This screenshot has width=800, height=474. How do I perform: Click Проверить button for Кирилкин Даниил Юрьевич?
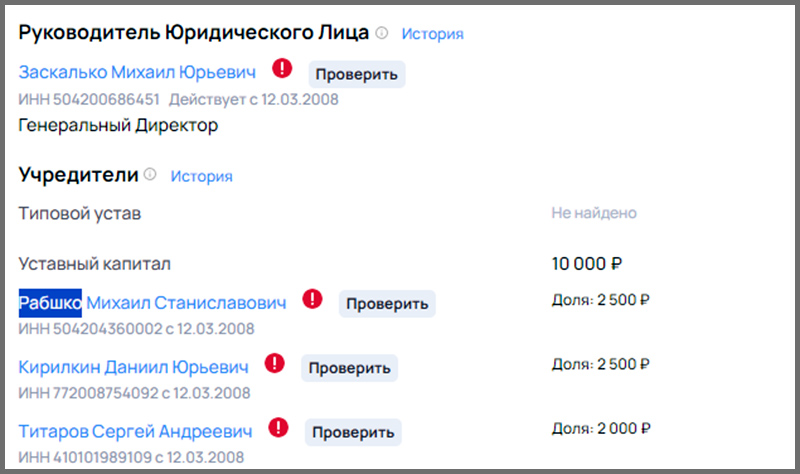click(x=349, y=368)
